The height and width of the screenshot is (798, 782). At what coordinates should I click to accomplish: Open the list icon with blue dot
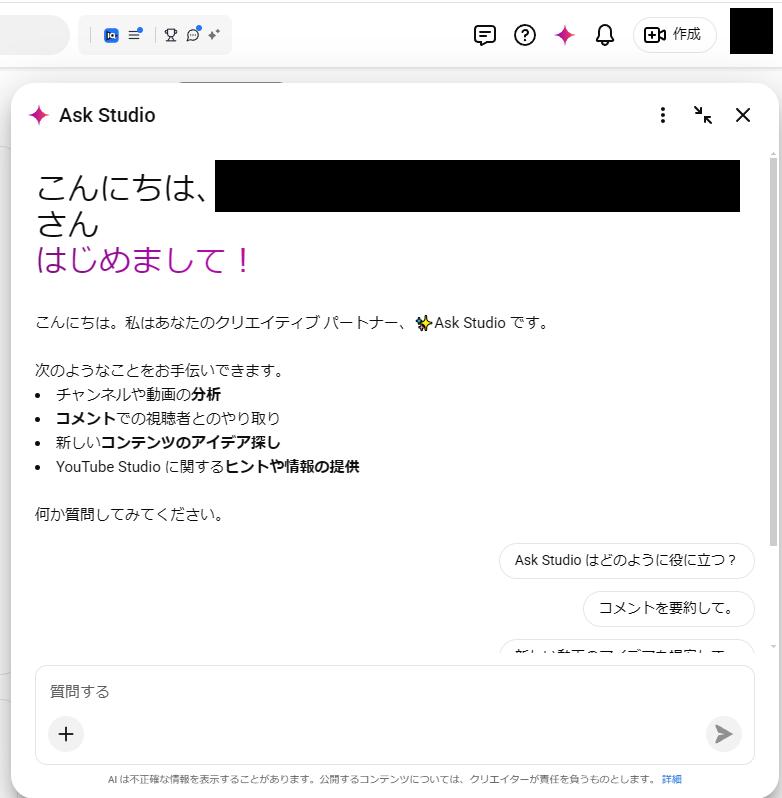point(135,35)
